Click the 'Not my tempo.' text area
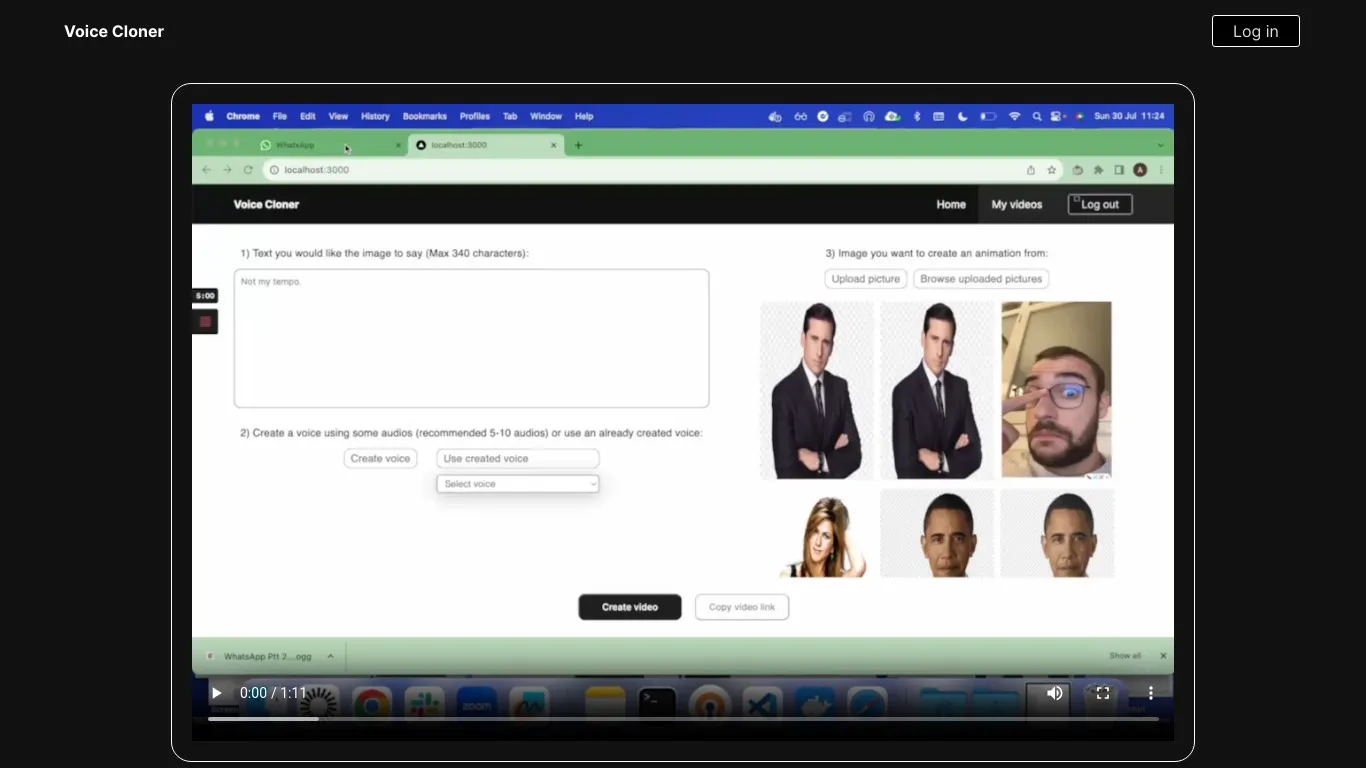The image size is (1366, 768). tap(472, 338)
